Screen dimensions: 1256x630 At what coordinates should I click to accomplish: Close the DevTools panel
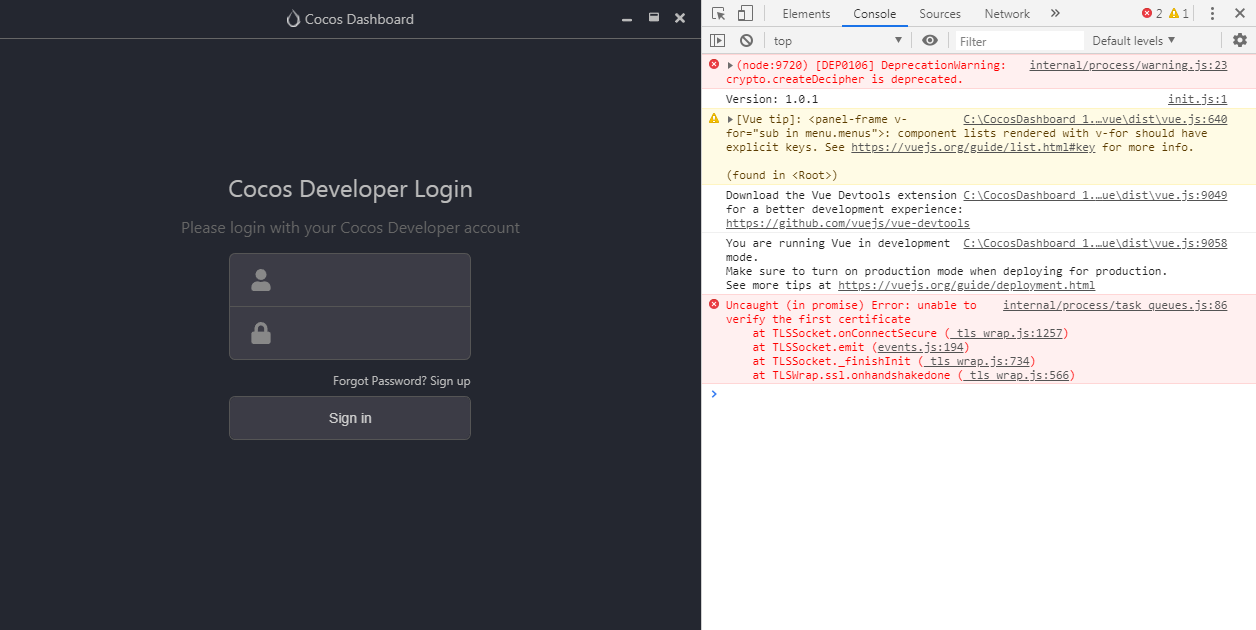coord(1239,14)
